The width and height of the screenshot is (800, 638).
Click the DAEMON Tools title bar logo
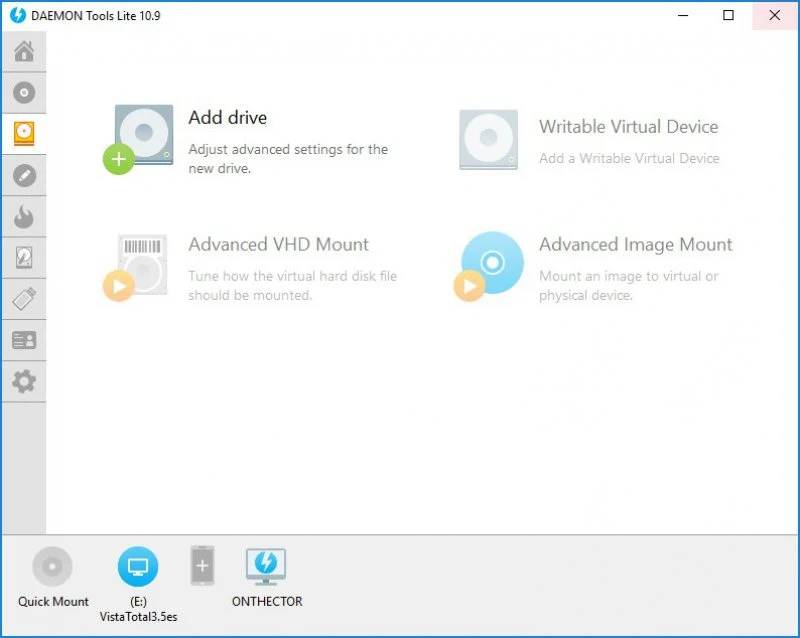pos(17,16)
